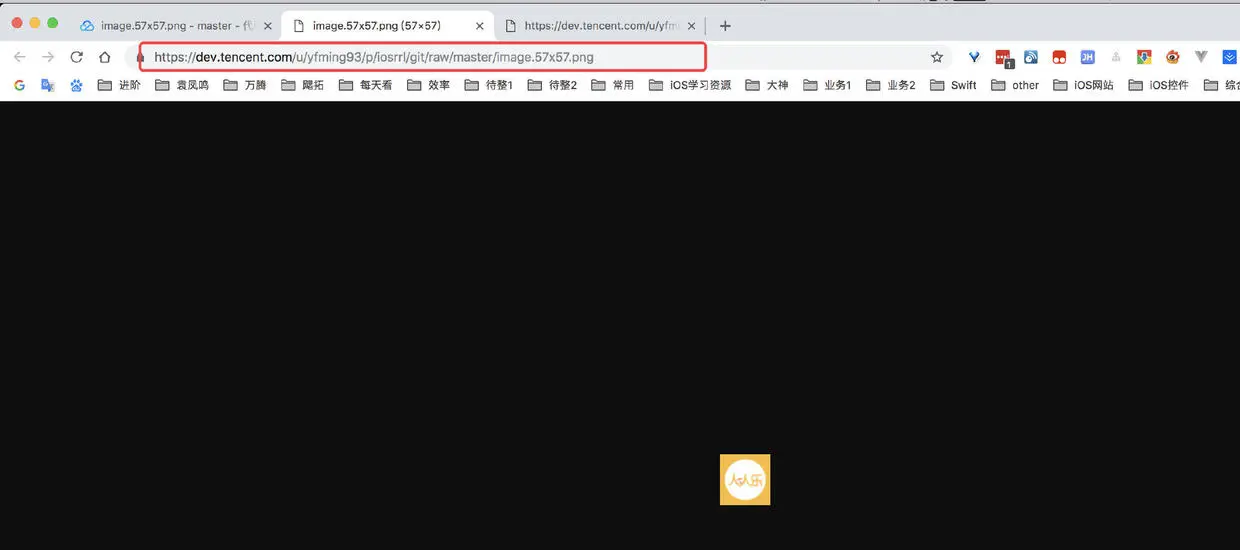Click the colorful download arrow extension
The image size is (1240, 550).
1144,57
